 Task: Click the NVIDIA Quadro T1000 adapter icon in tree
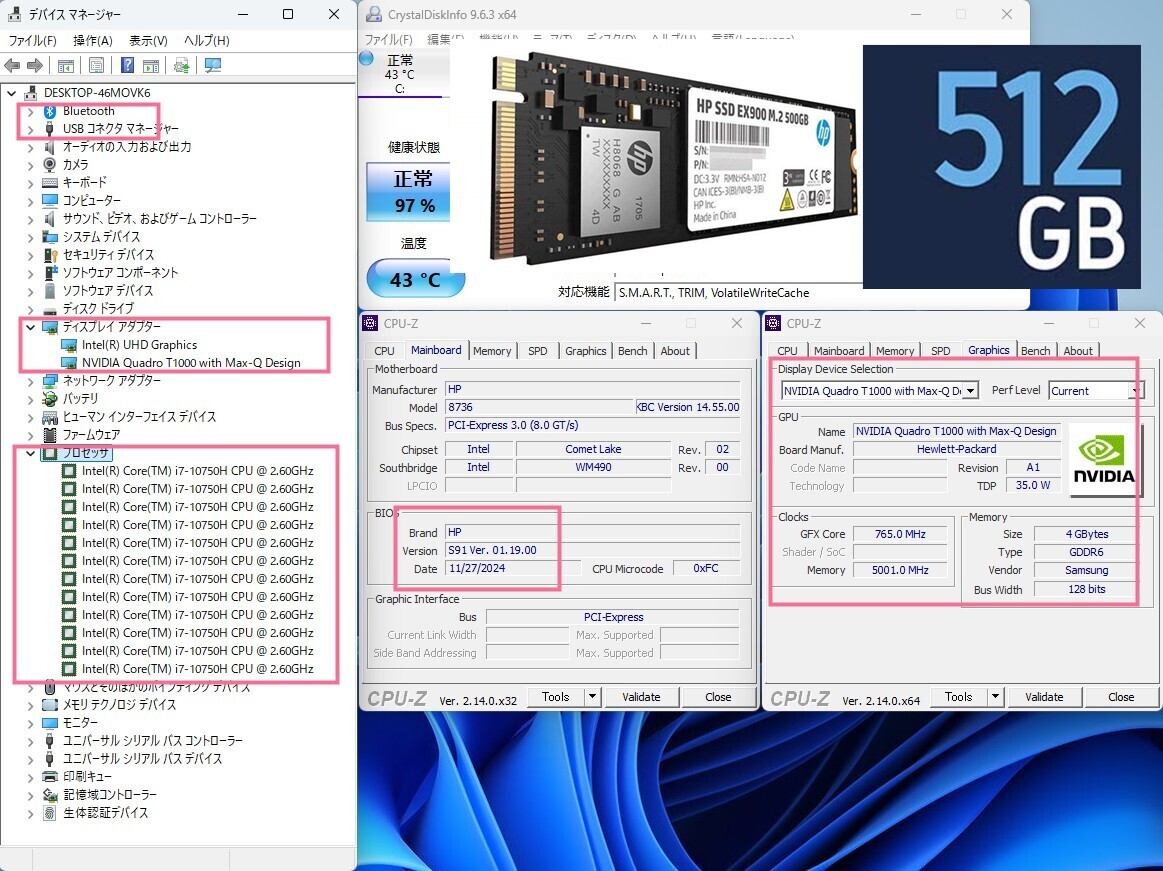pos(69,364)
